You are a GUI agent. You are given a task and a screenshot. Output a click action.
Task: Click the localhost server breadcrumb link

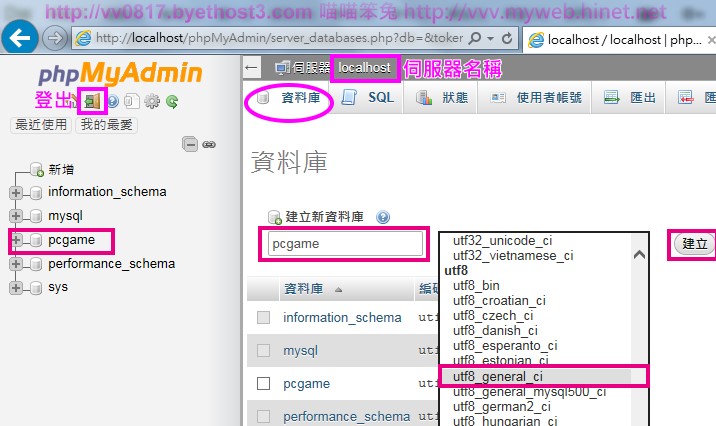click(x=364, y=68)
